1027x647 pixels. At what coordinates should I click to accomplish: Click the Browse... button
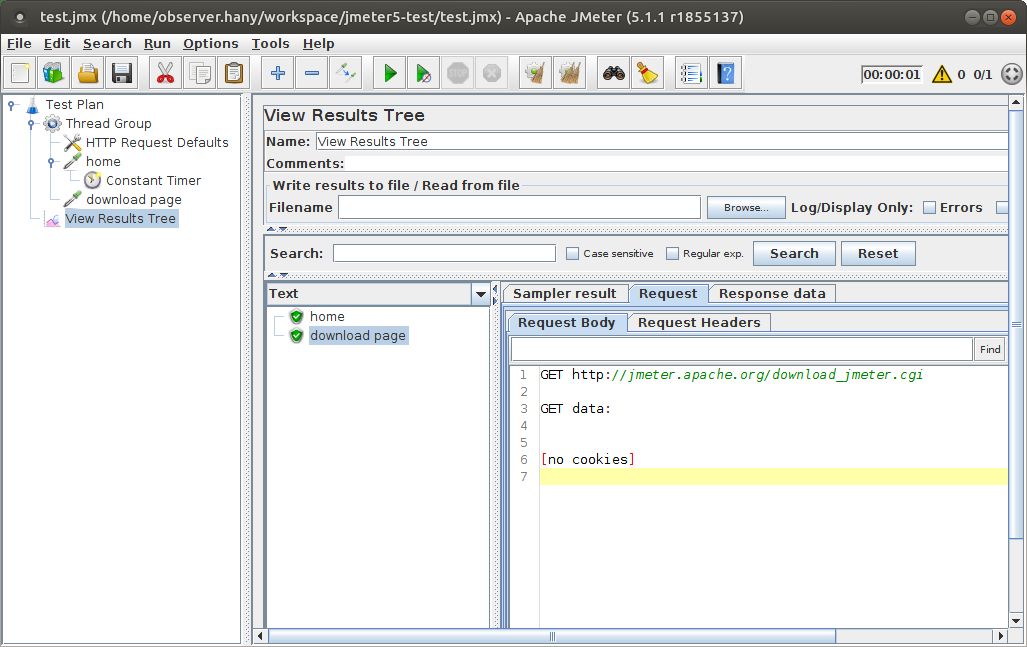point(746,208)
